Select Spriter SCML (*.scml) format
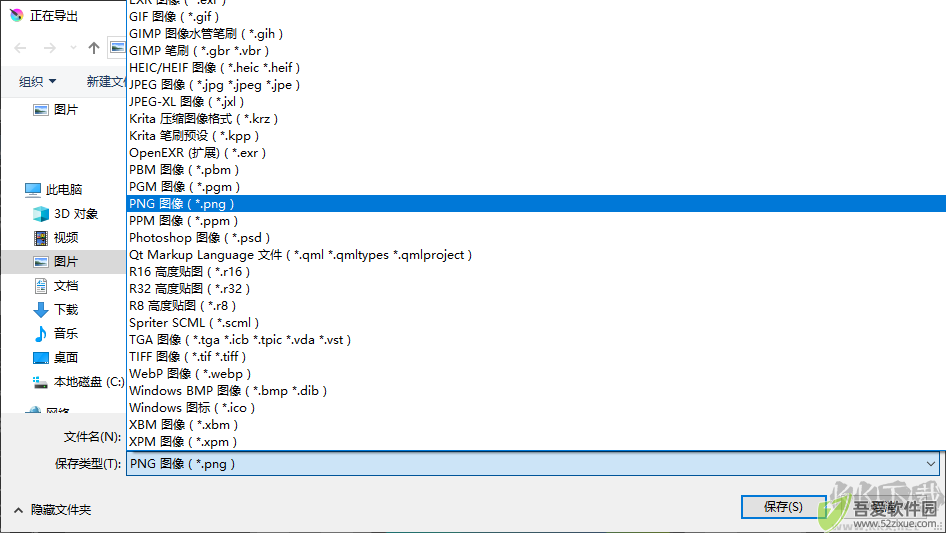 (536, 323)
